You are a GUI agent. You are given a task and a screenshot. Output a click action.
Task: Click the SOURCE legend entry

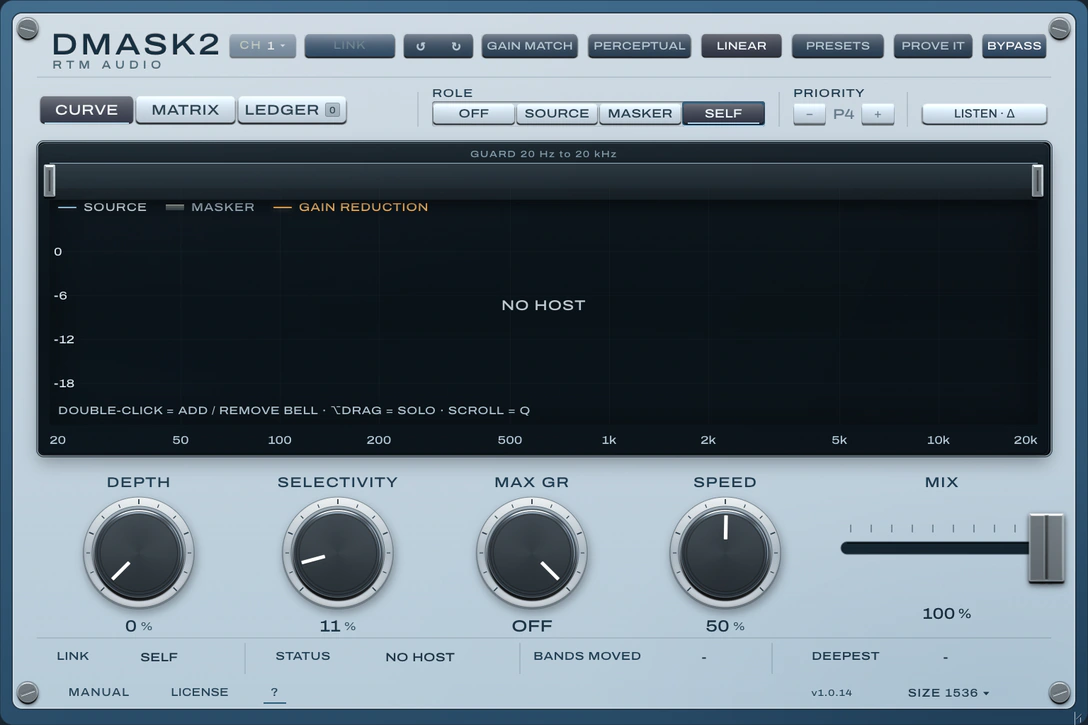pos(103,207)
